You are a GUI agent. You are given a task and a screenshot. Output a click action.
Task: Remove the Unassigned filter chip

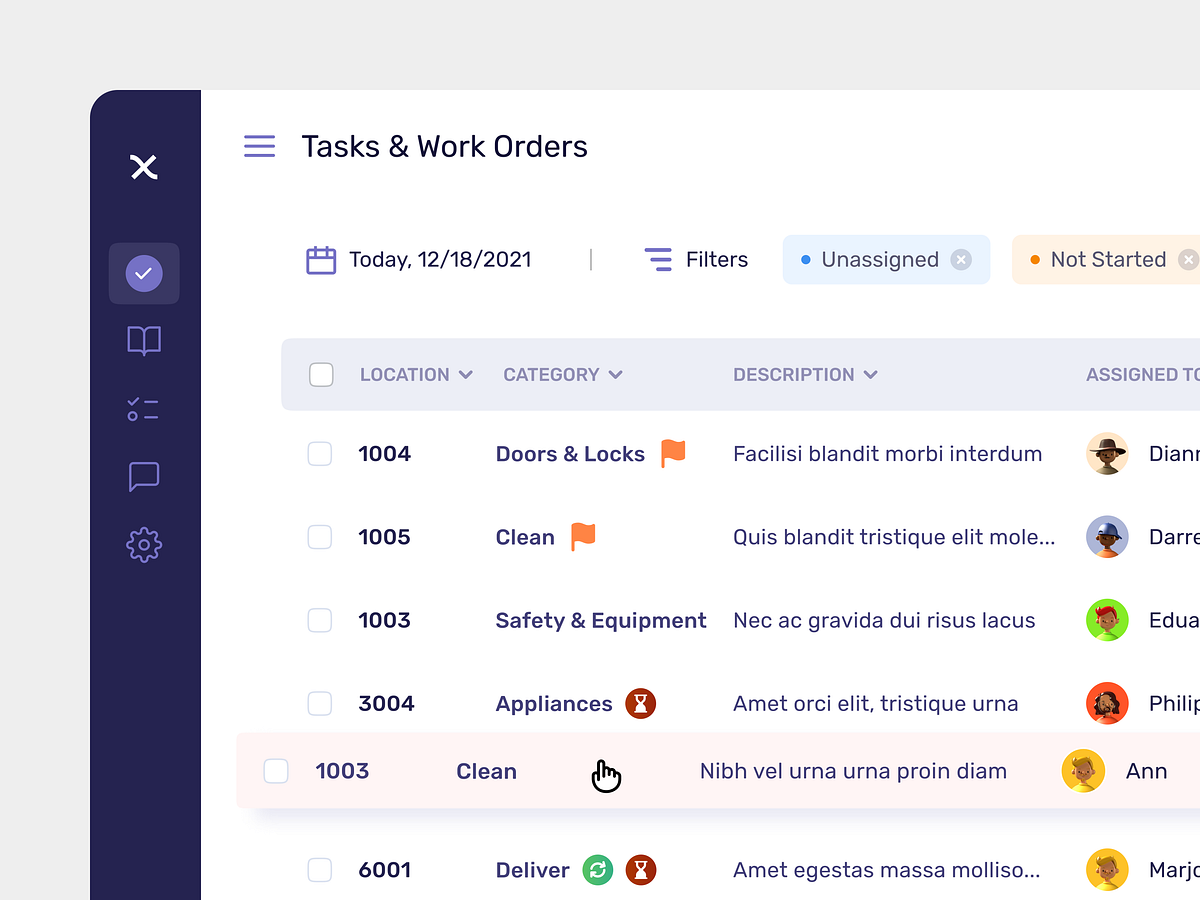(x=960, y=259)
